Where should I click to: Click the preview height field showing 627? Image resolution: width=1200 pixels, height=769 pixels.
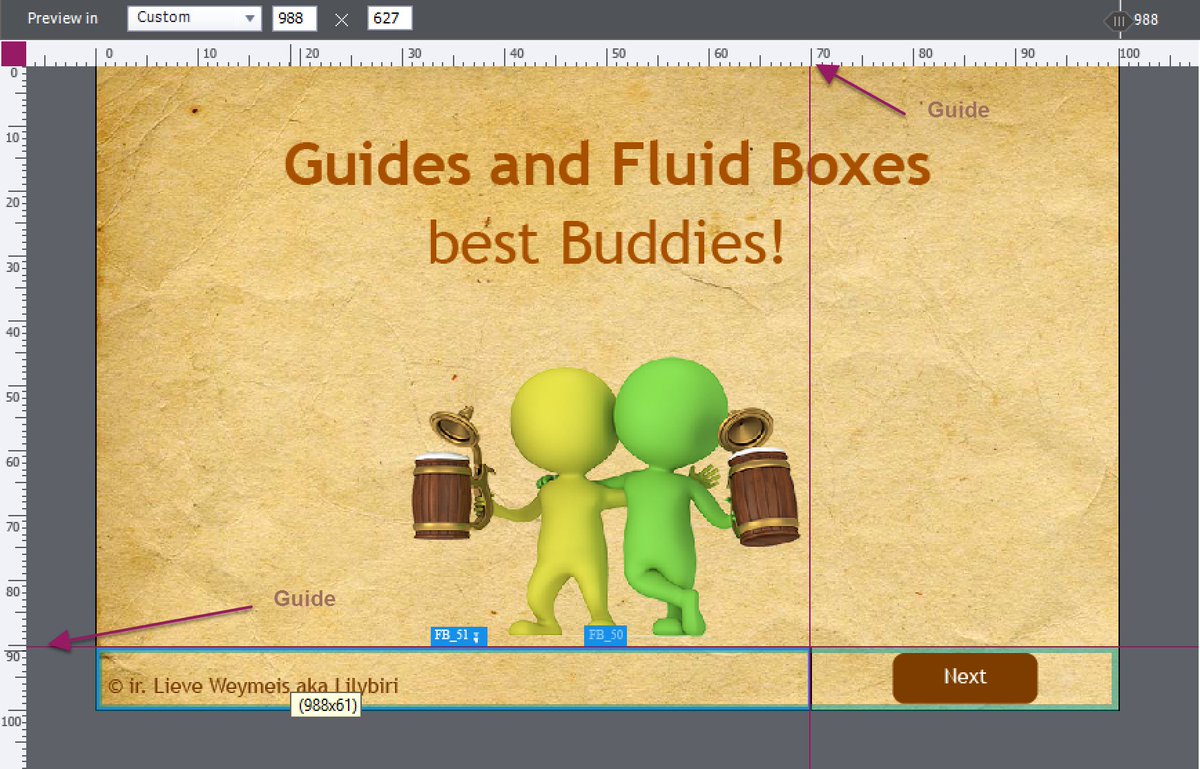pyautogui.click(x=389, y=18)
